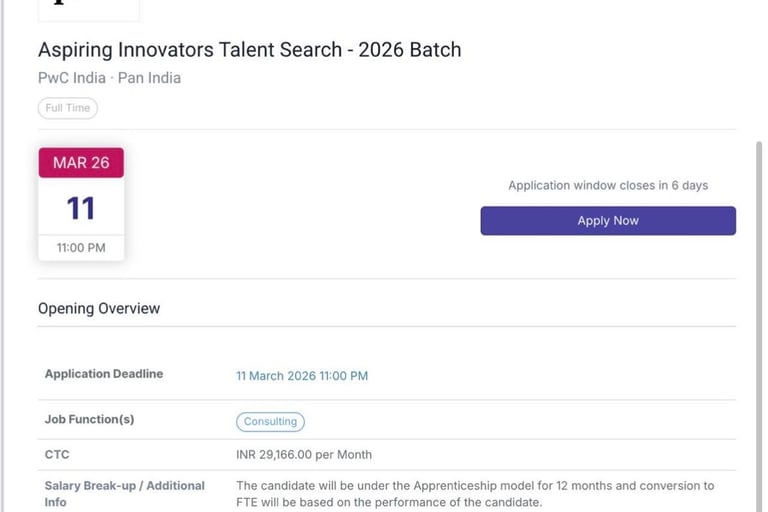Select the Consulting job function tag
The width and height of the screenshot is (768, 512).
[270, 422]
